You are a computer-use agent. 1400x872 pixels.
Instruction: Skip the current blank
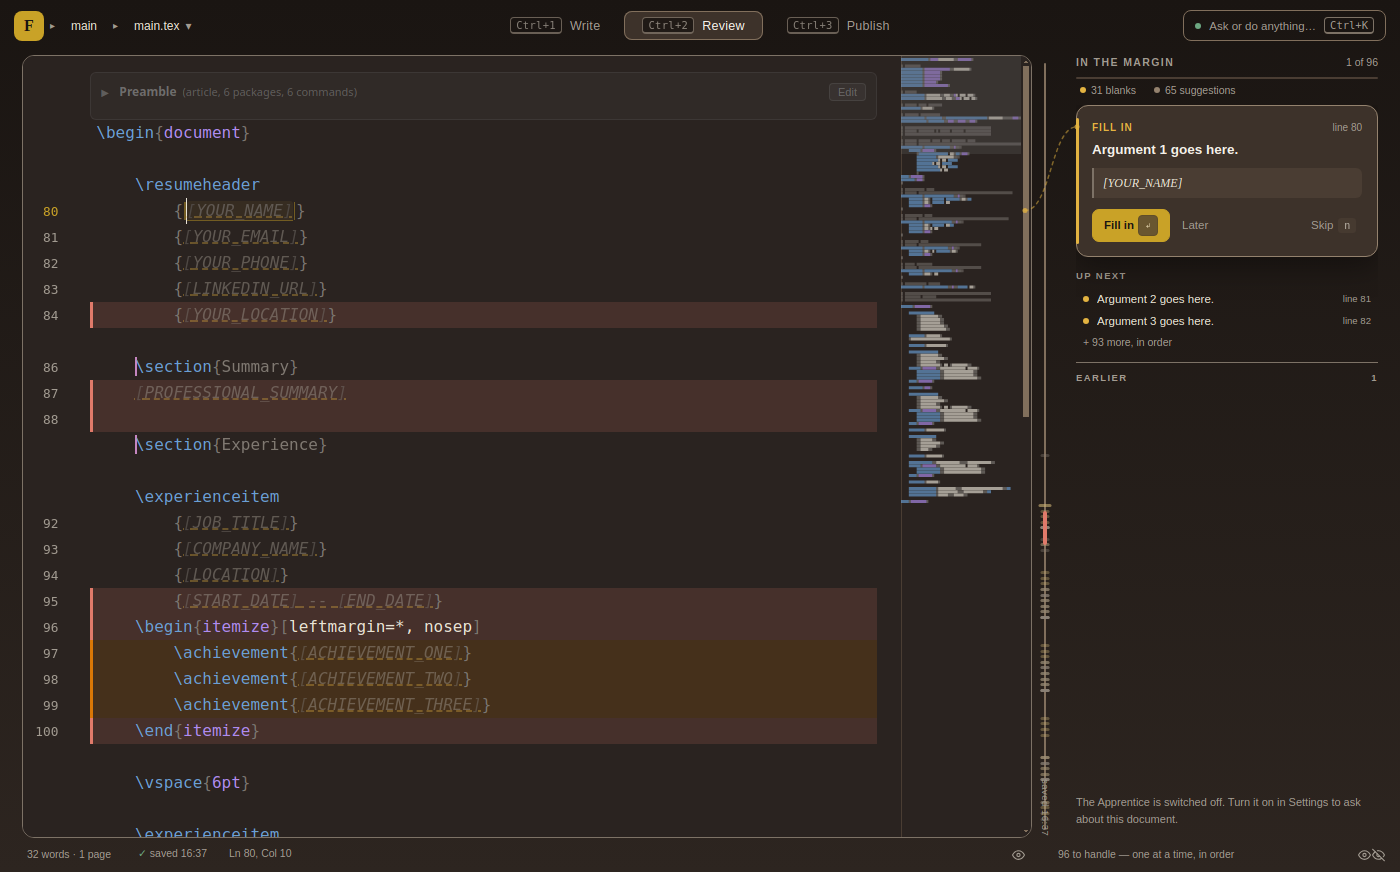pyautogui.click(x=1333, y=226)
